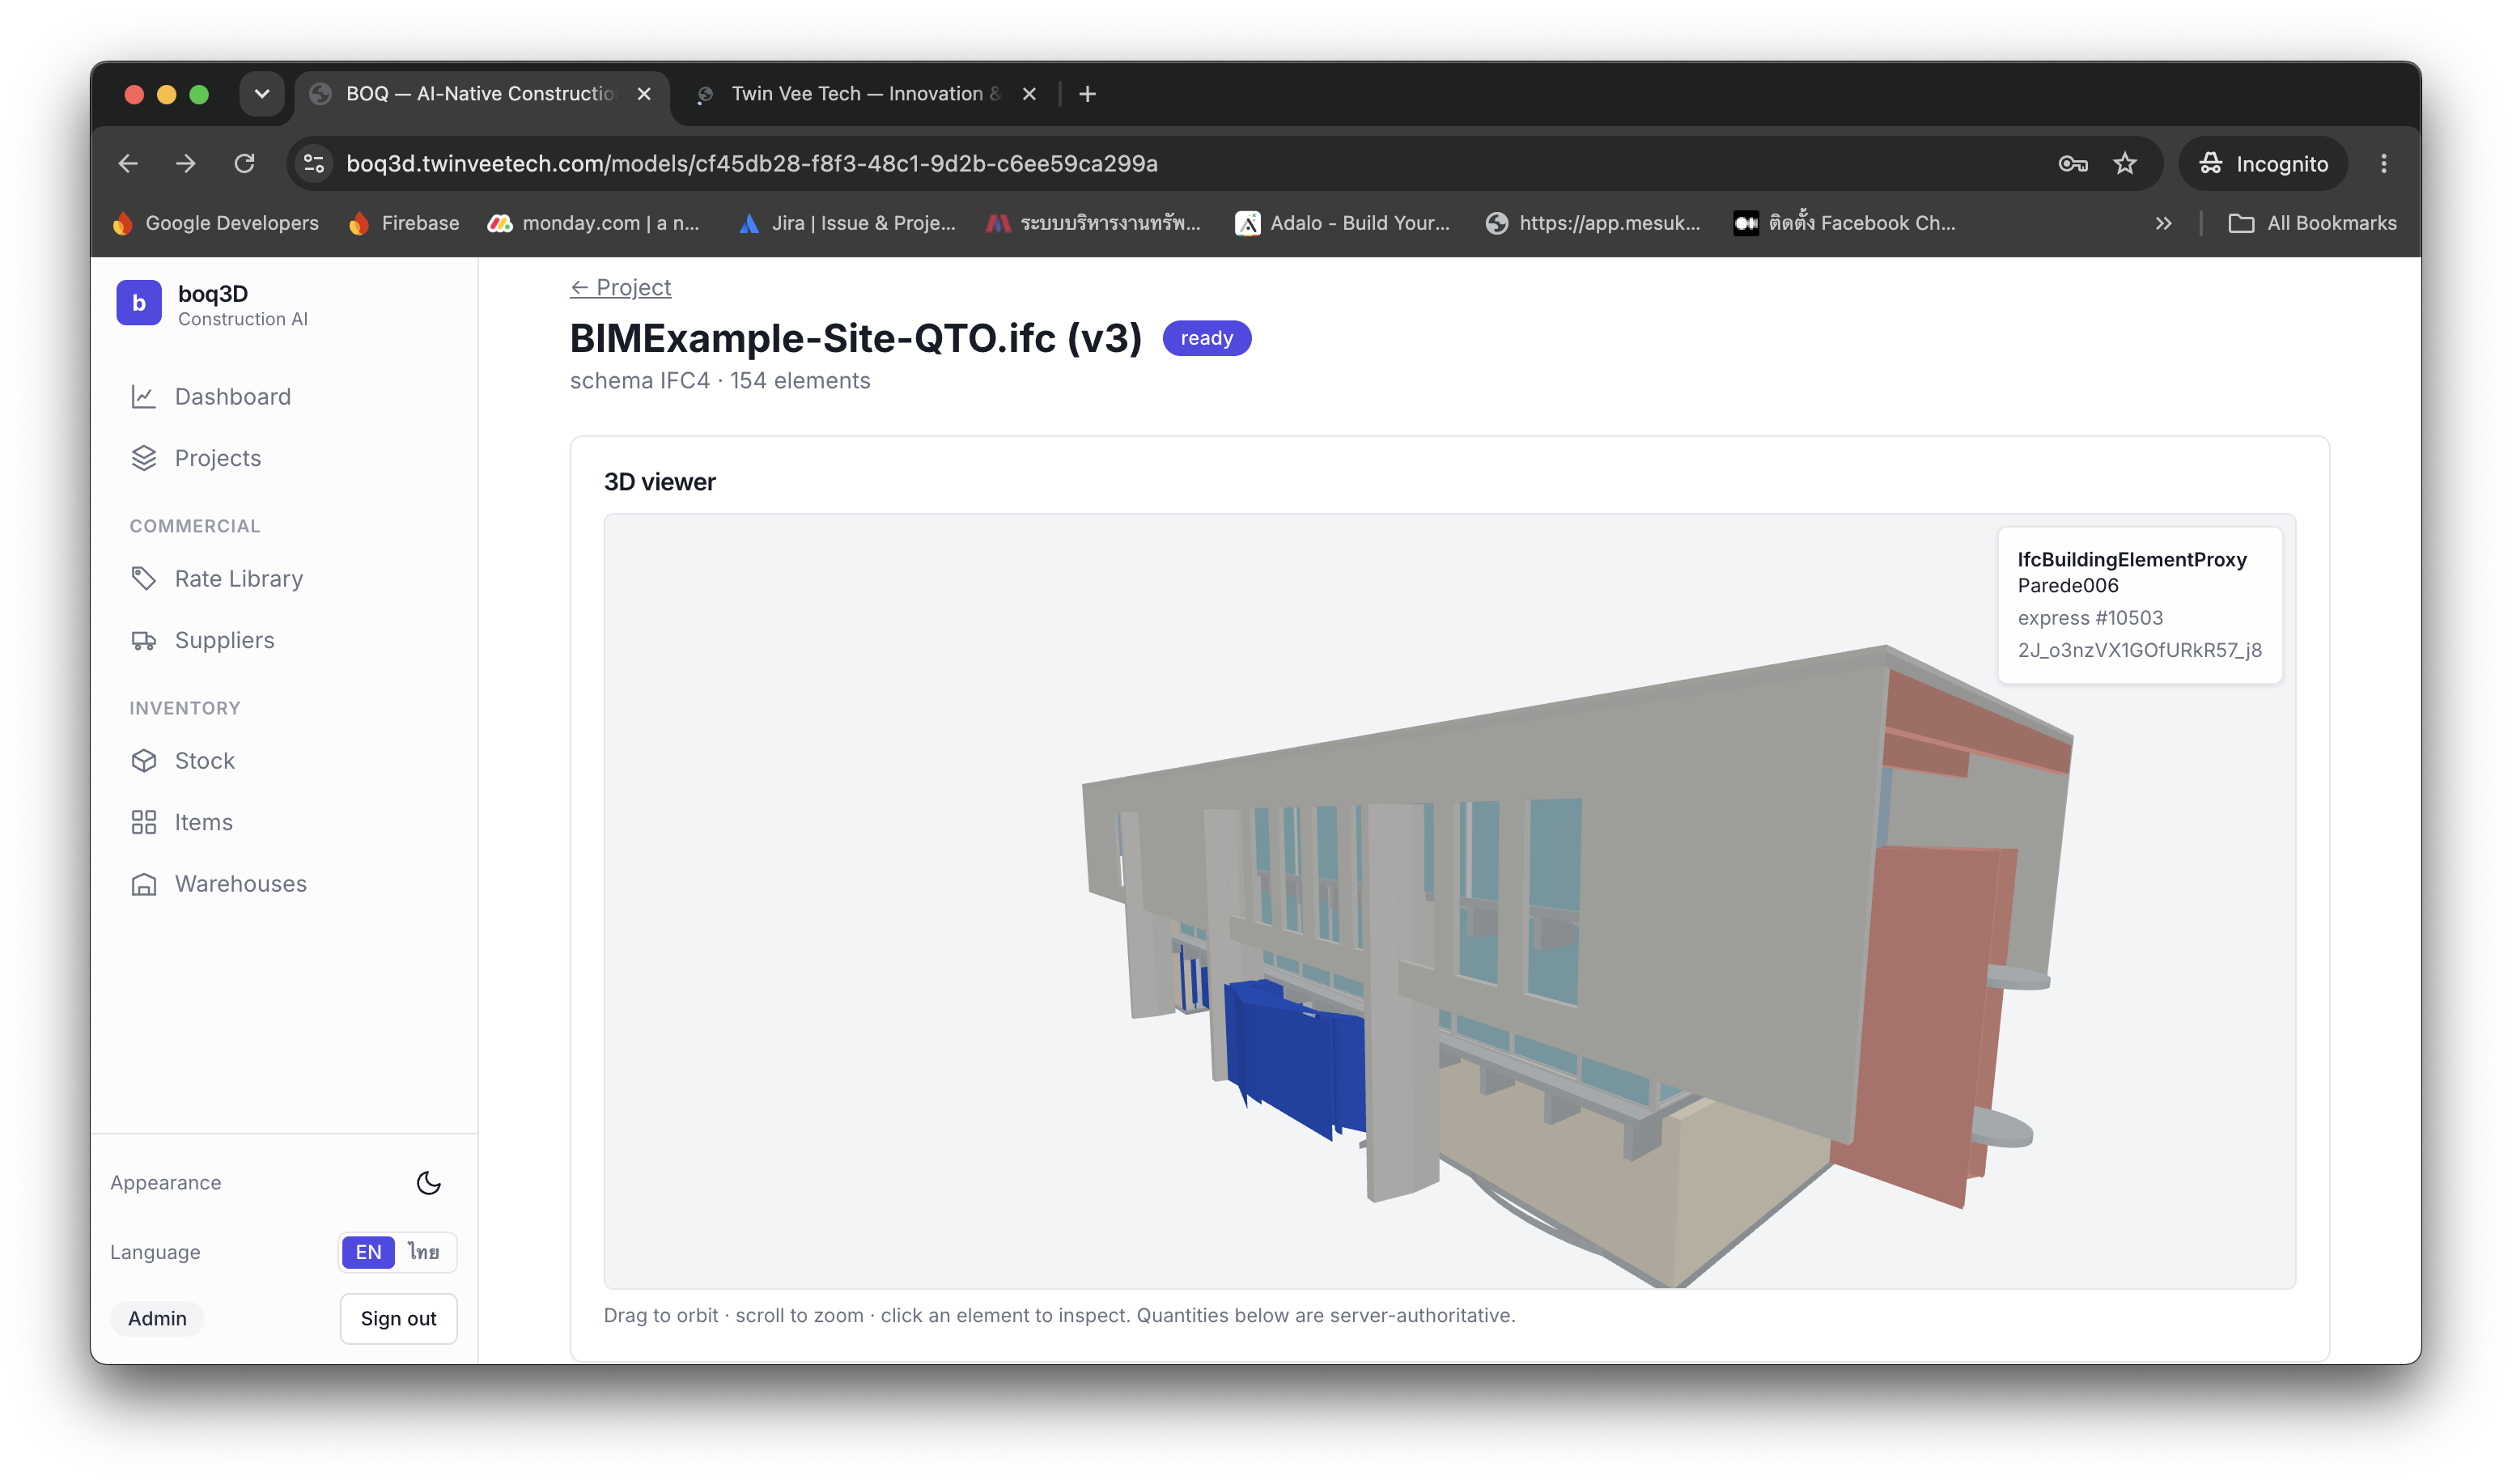This screenshot has height=1484, width=2512.
Task: Switch to Twin Vee Tech tab
Action: tap(865, 94)
